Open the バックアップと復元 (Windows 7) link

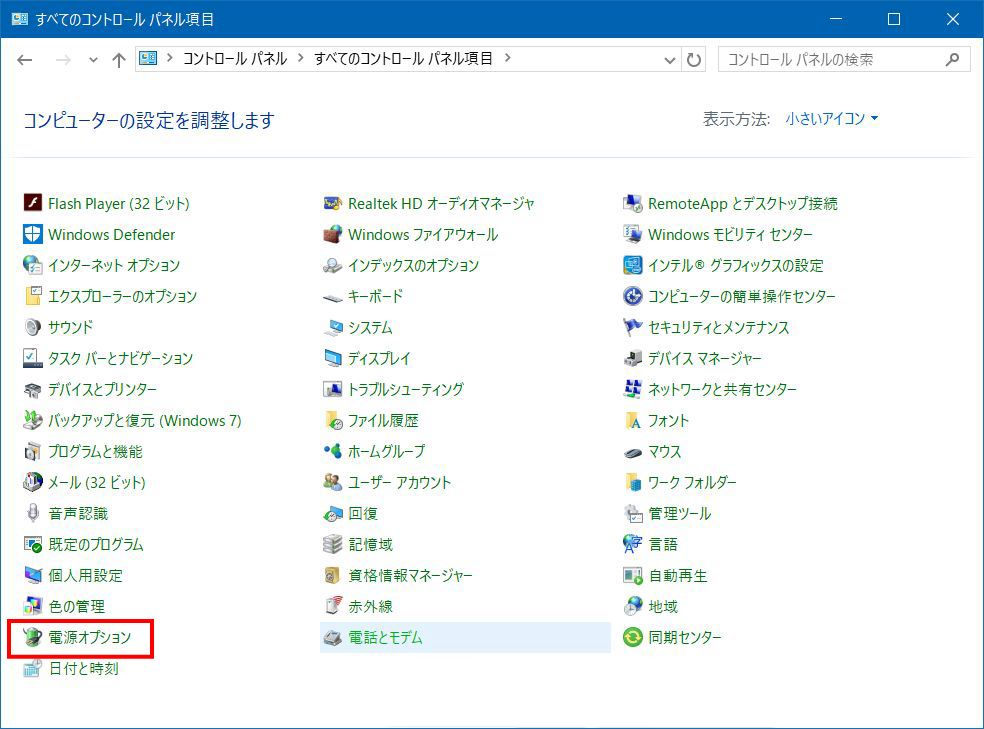click(x=145, y=420)
